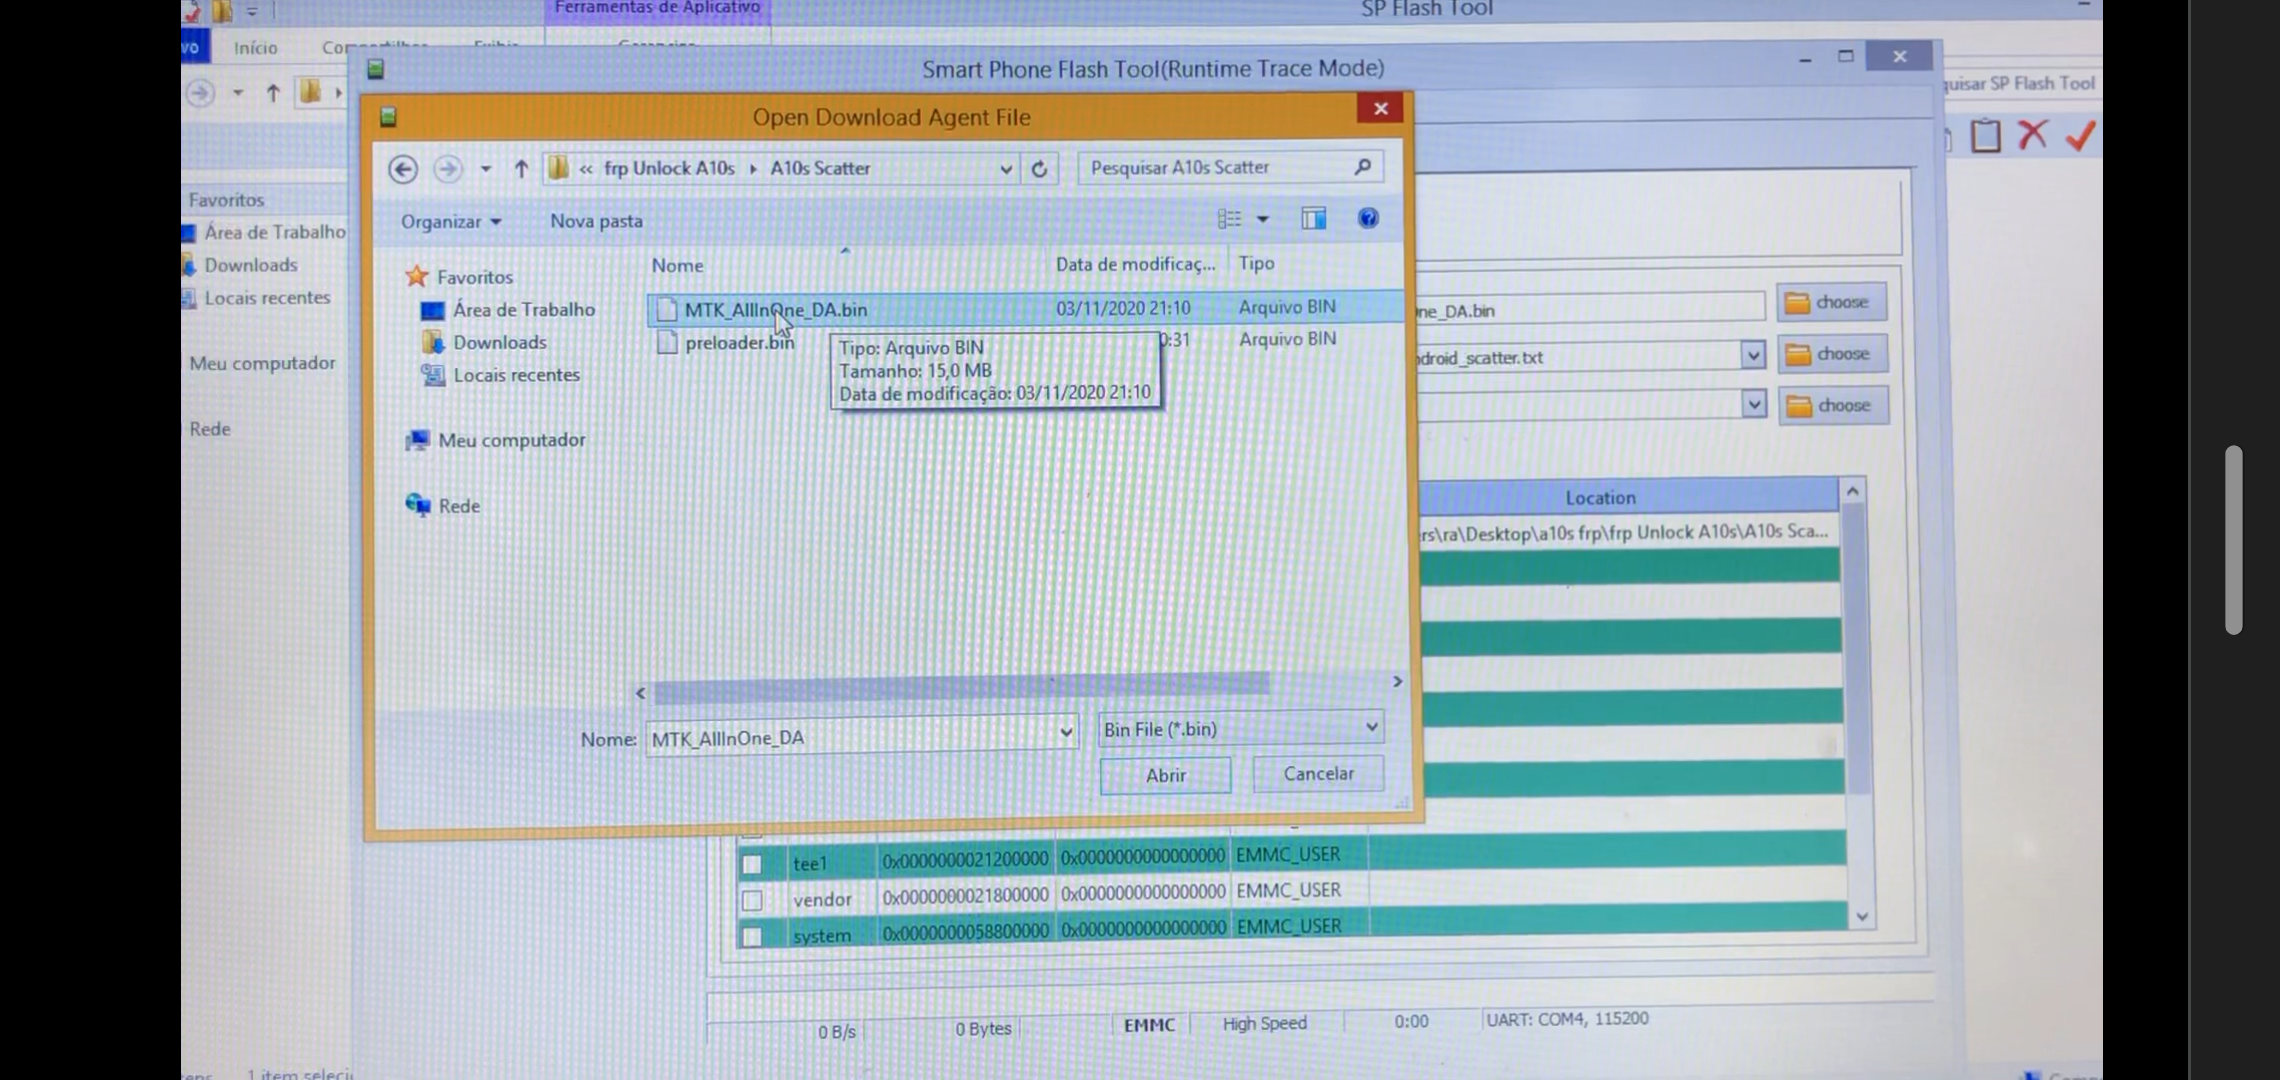Screen dimensions: 2280x1080
Task: Click choose button for scatter file
Action: [1832, 354]
